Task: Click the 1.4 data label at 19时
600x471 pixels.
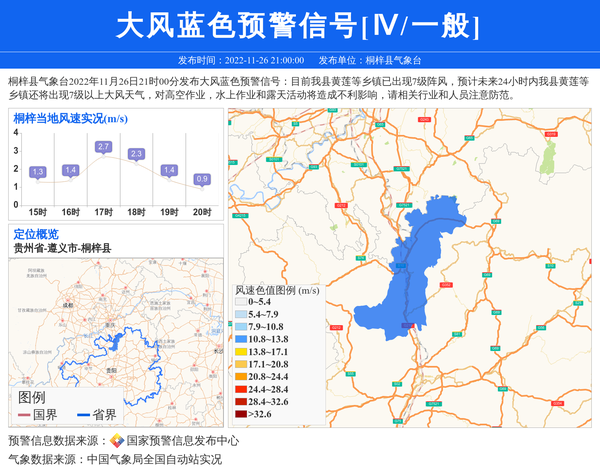Action: click(169, 170)
